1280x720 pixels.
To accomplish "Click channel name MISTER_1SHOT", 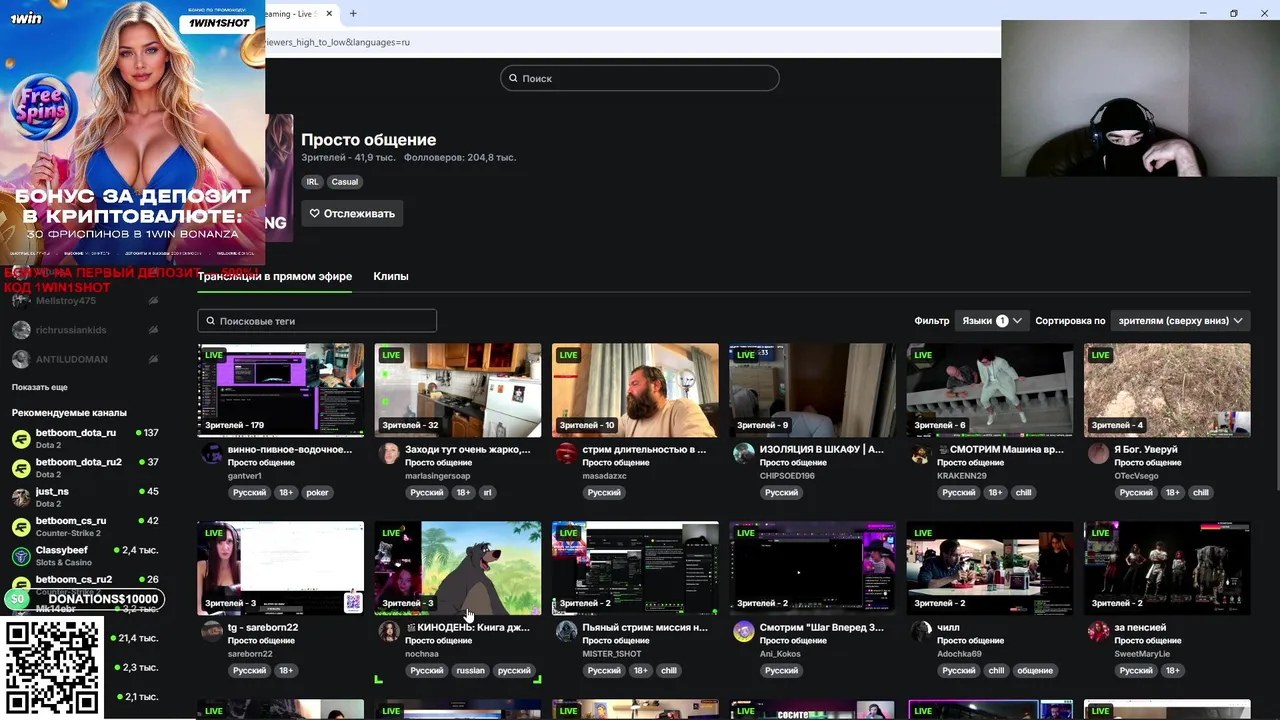I will click(x=612, y=654).
